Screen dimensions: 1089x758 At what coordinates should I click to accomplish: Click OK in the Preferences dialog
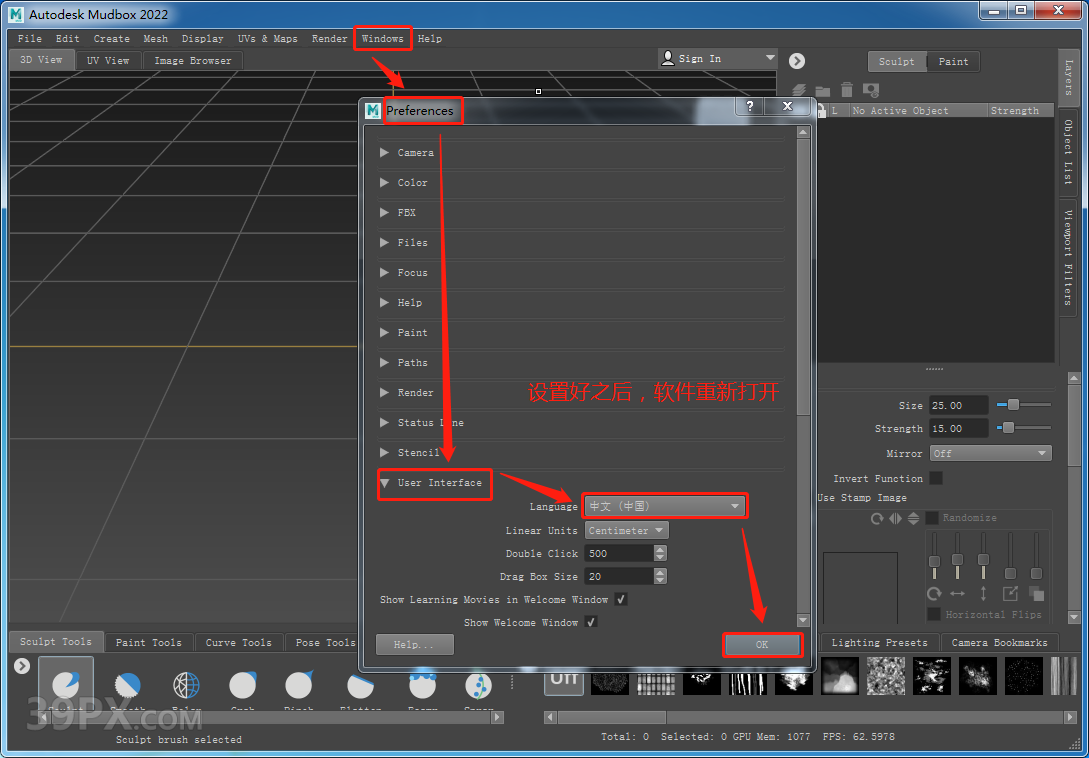pyautogui.click(x=762, y=645)
